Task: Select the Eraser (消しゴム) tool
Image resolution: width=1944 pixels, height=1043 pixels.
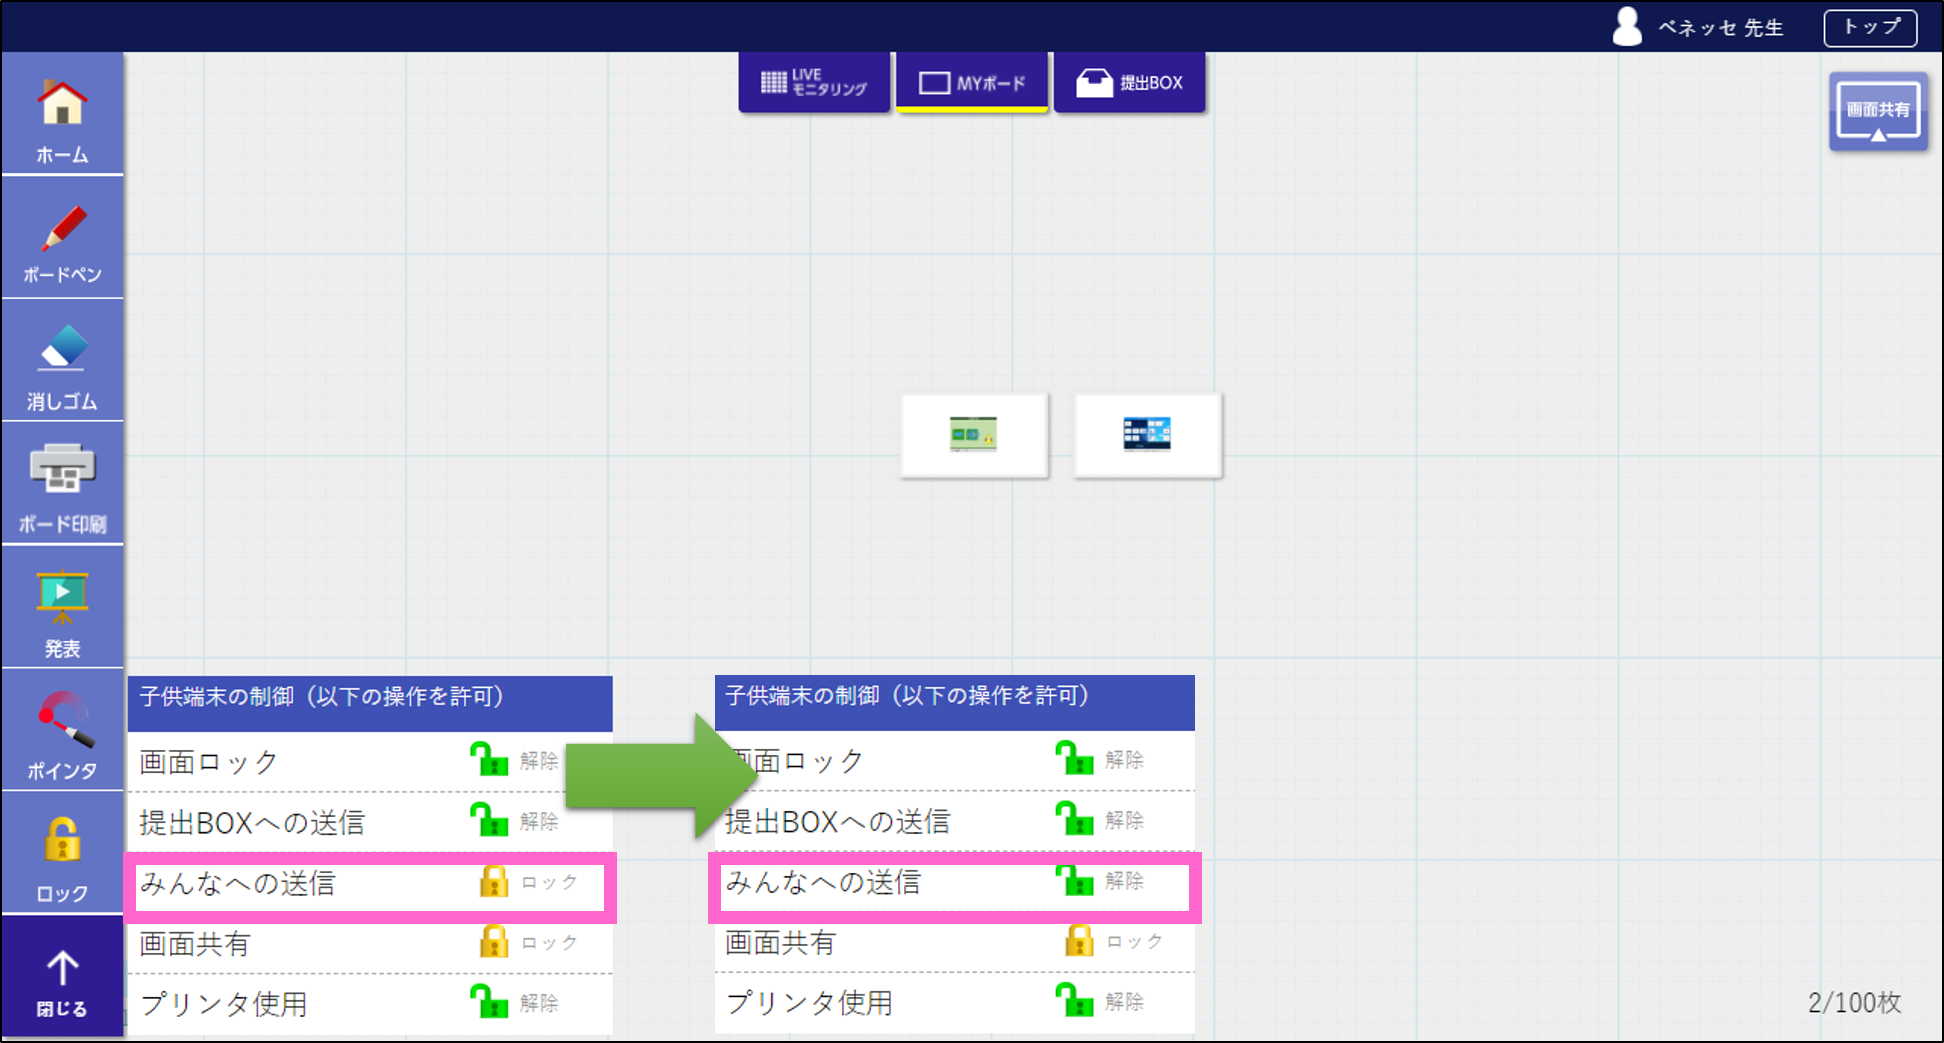Action: (62, 364)
